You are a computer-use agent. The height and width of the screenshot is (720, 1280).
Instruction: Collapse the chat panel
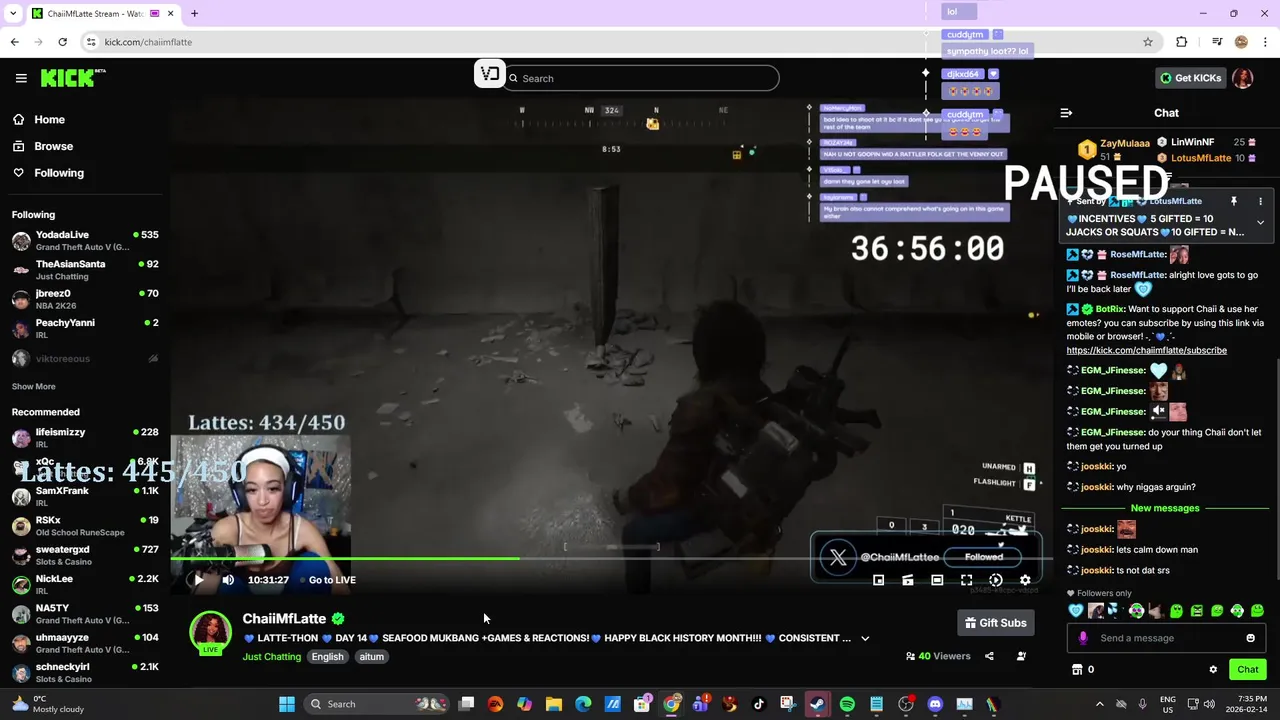1066,113
